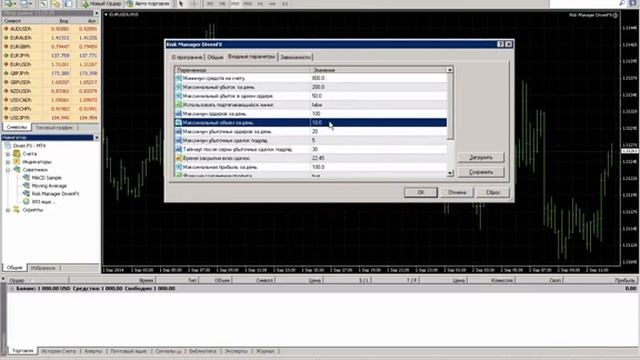Click the parameter list scrollbar down arrow
Viewport: 640px width, 360px height.
click(450, 173)
